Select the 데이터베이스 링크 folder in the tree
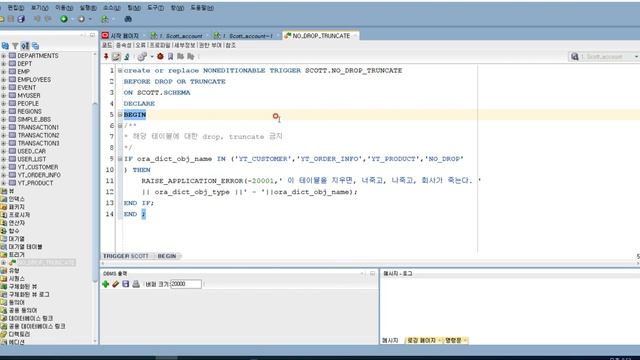 31,318
